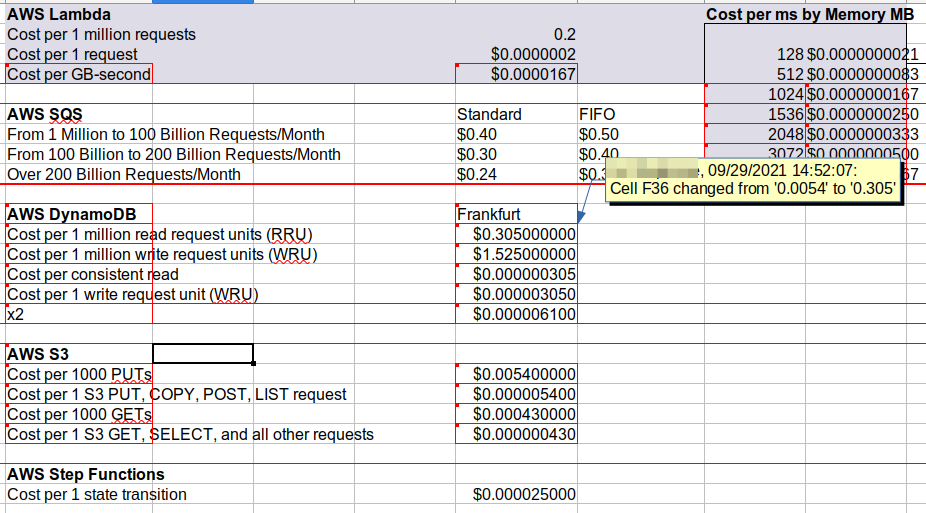The image size is (926, 513).
Task: Select the $0.000025000 value cell
Action: click(517, 495)
